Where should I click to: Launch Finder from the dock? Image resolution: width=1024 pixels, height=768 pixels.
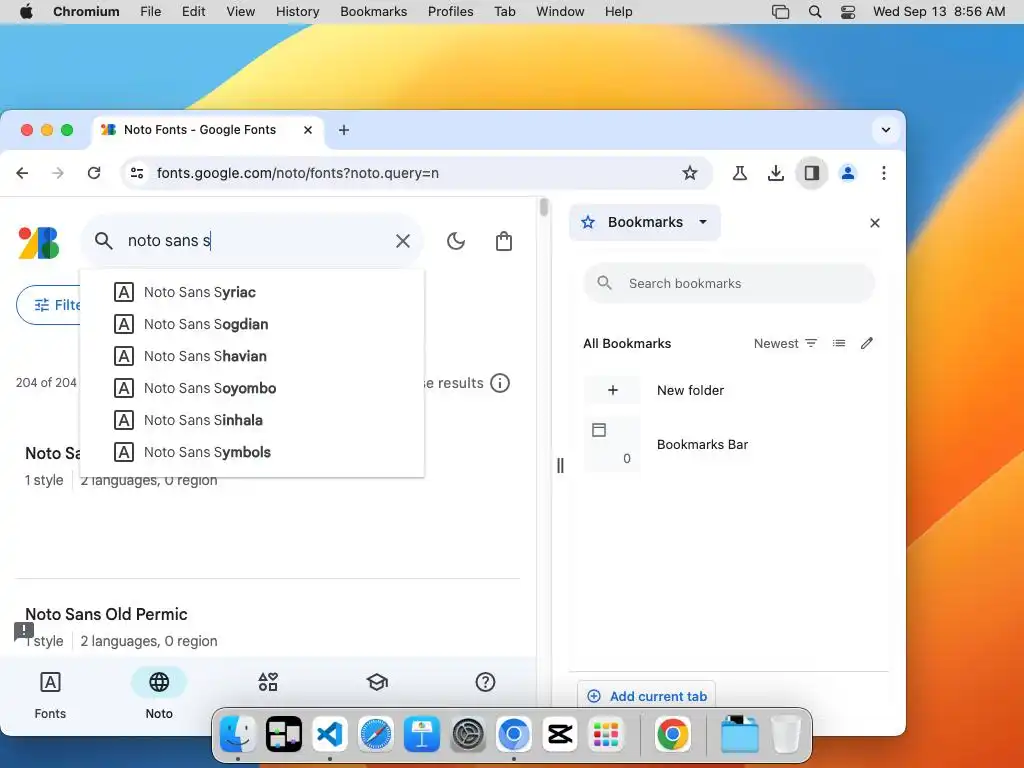(238, 734)
